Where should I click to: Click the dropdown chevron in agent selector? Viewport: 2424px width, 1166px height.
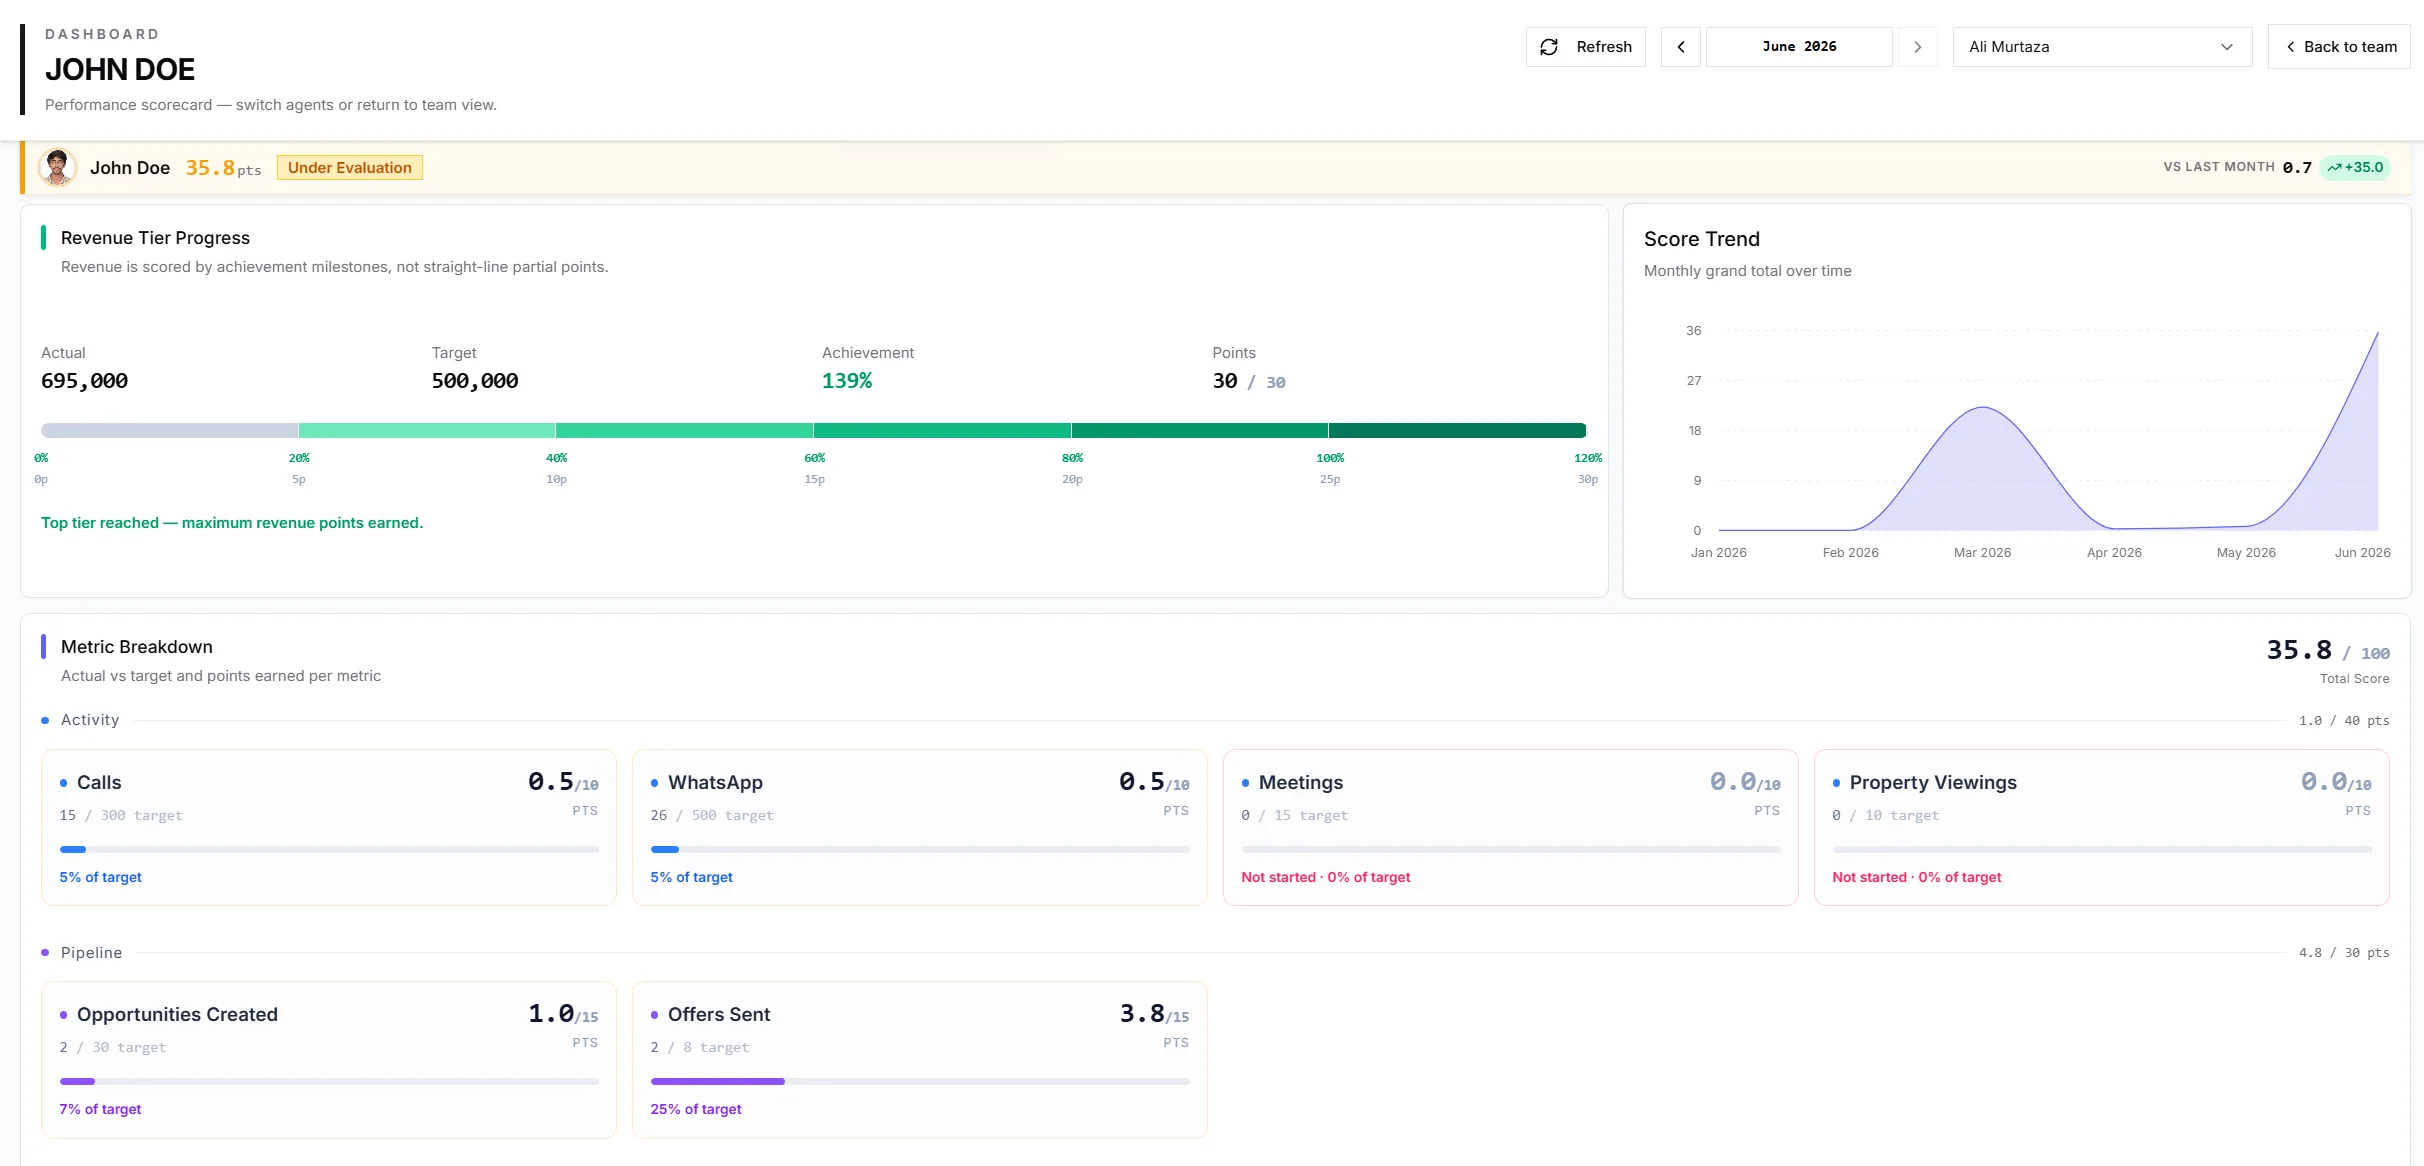tap(2227, 47)
